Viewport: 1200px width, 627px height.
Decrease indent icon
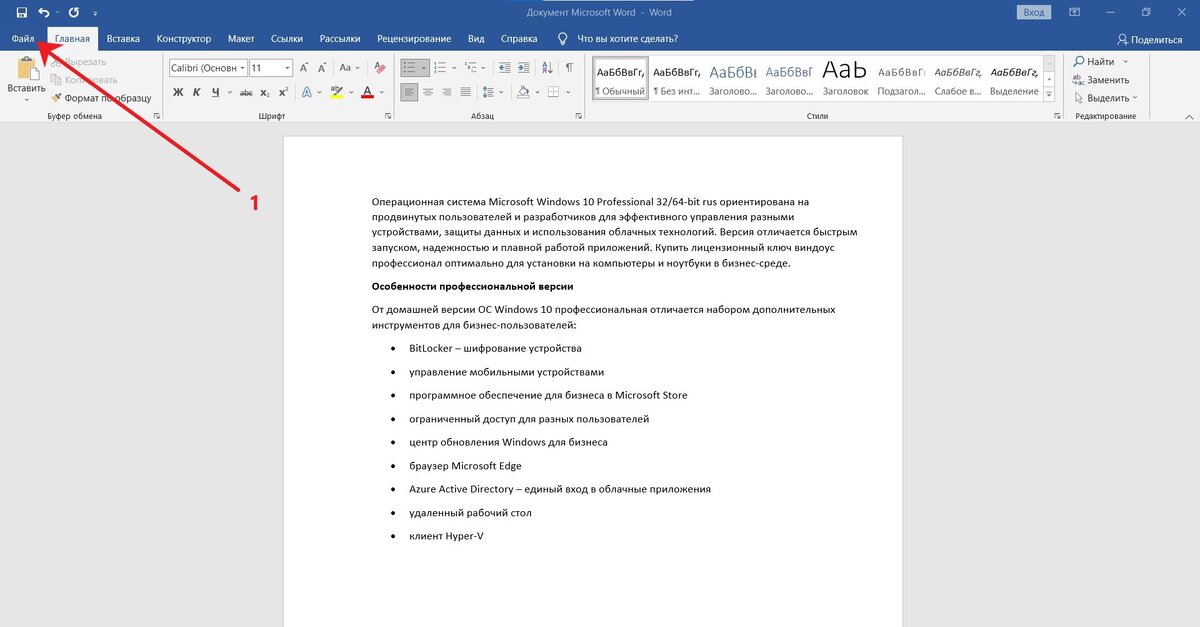coord(505,68)
